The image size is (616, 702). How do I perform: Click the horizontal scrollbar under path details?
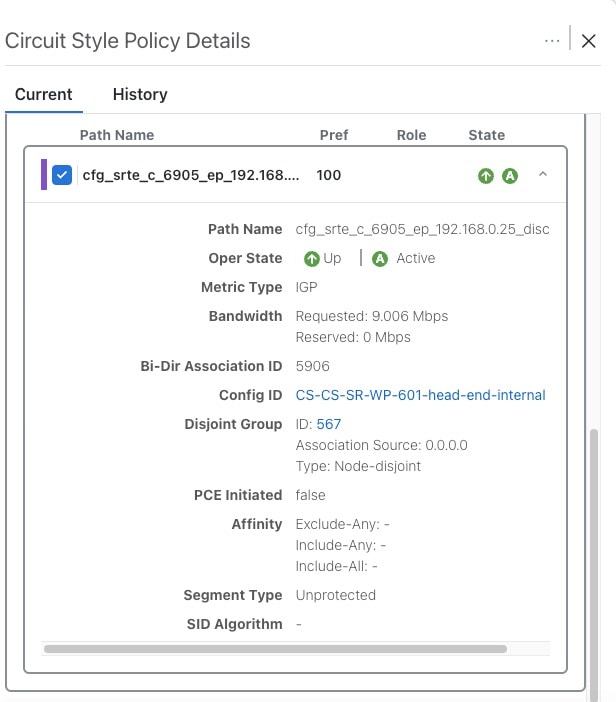tap(275, 649)
